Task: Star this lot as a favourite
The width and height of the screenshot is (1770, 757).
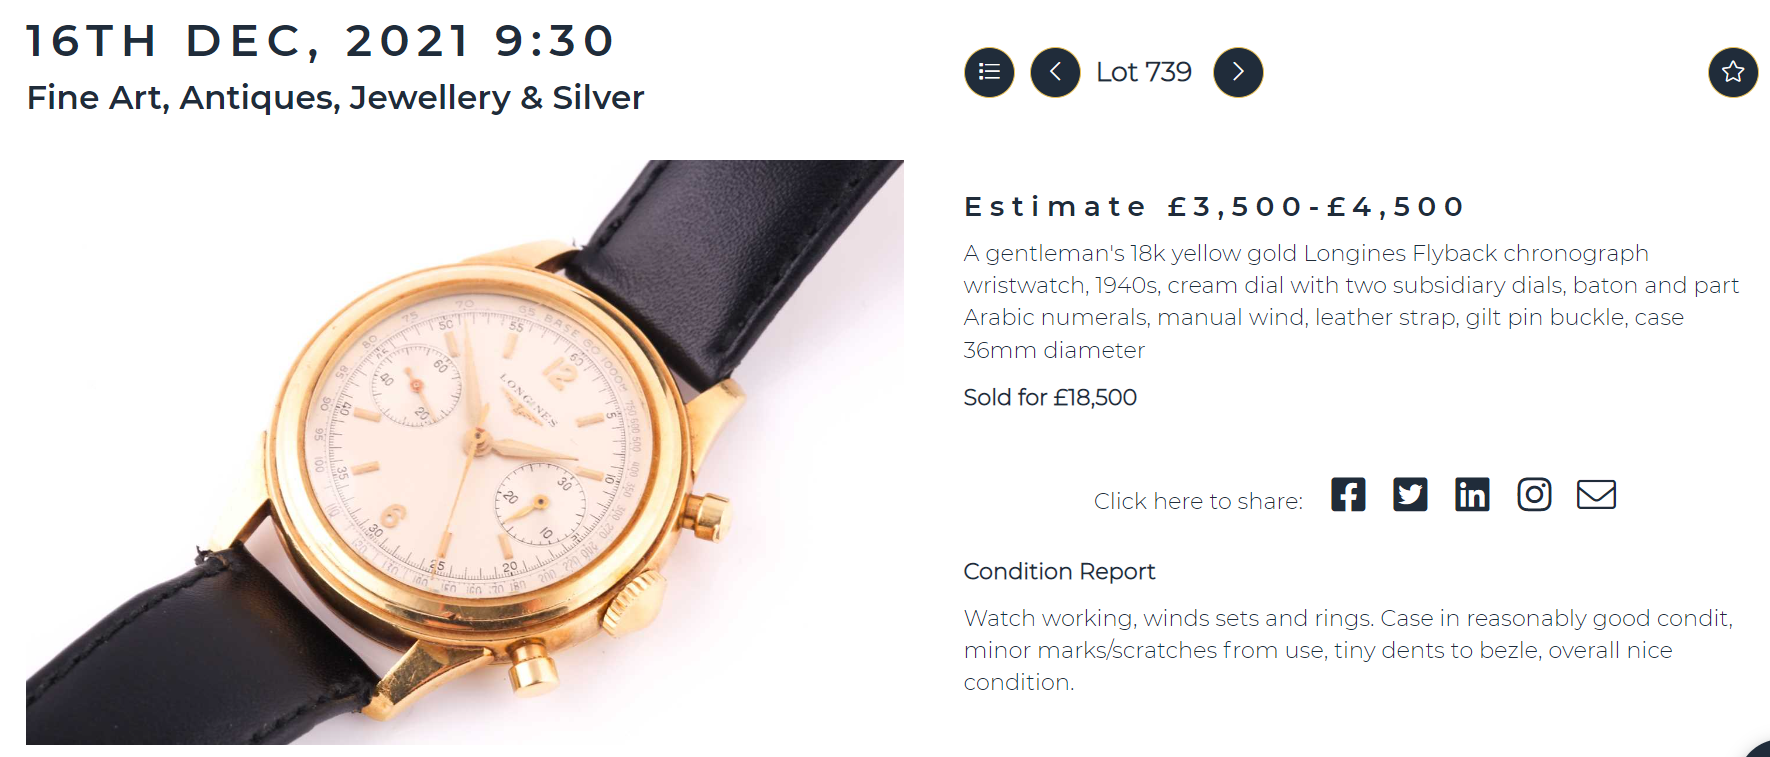Action: pyautogui.click(x=1733, y=72)
